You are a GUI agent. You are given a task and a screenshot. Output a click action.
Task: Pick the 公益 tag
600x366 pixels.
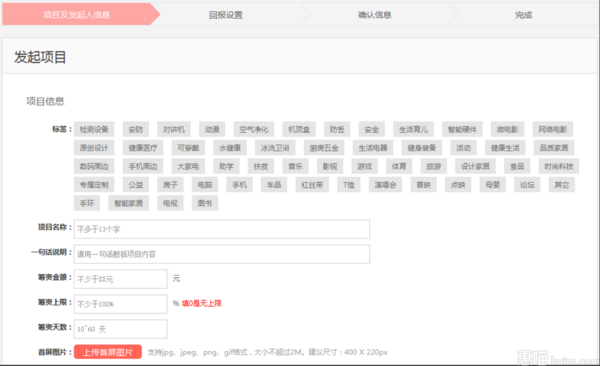coord(136,185)
